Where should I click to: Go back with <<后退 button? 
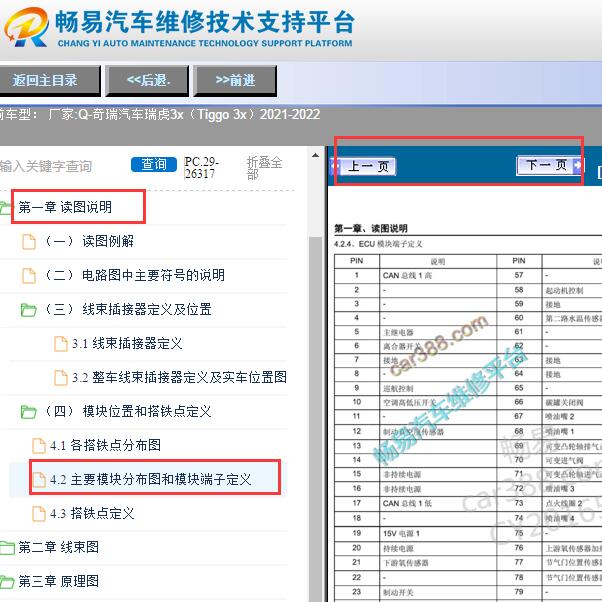(147, 81)
